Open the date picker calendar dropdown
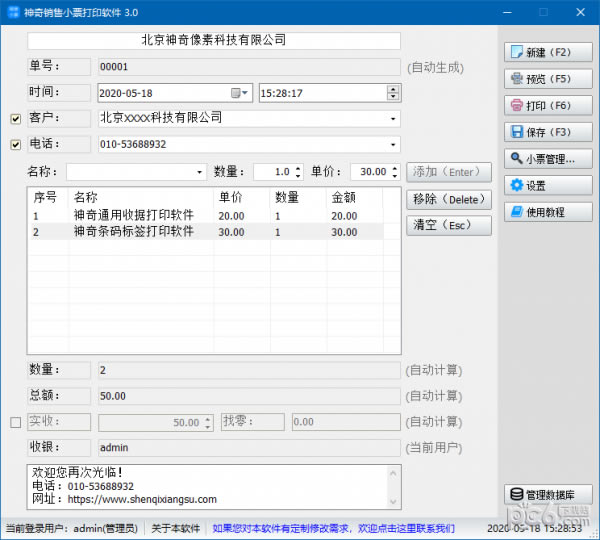 click(240, 93)
